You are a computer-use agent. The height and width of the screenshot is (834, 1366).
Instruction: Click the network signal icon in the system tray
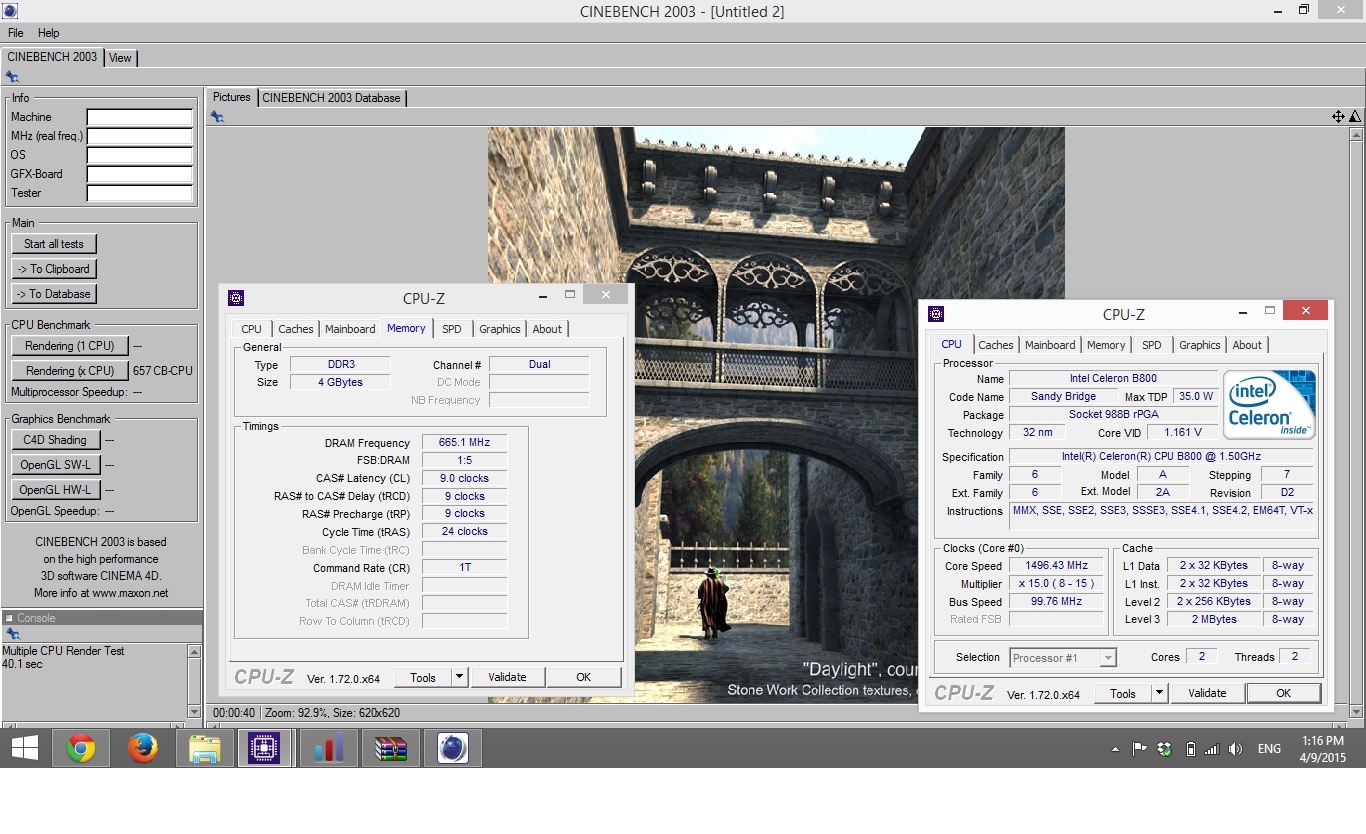1212,749
